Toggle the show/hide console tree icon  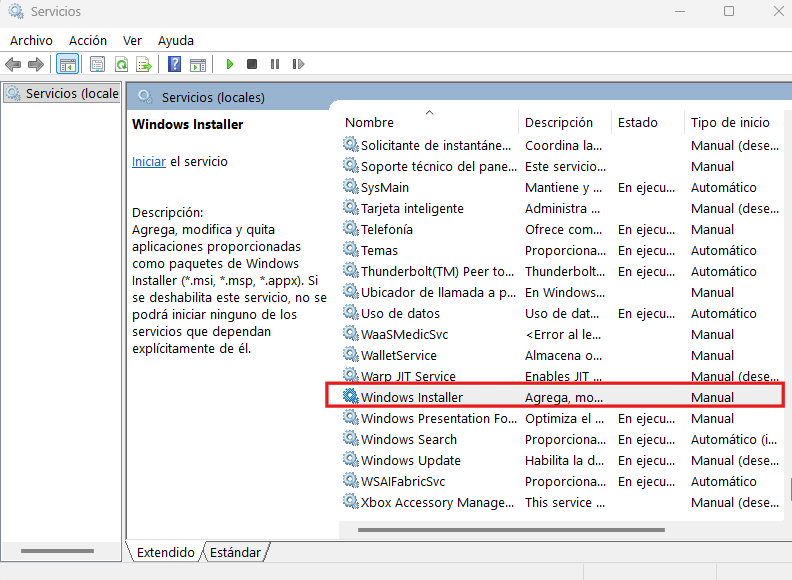point(67,64)
